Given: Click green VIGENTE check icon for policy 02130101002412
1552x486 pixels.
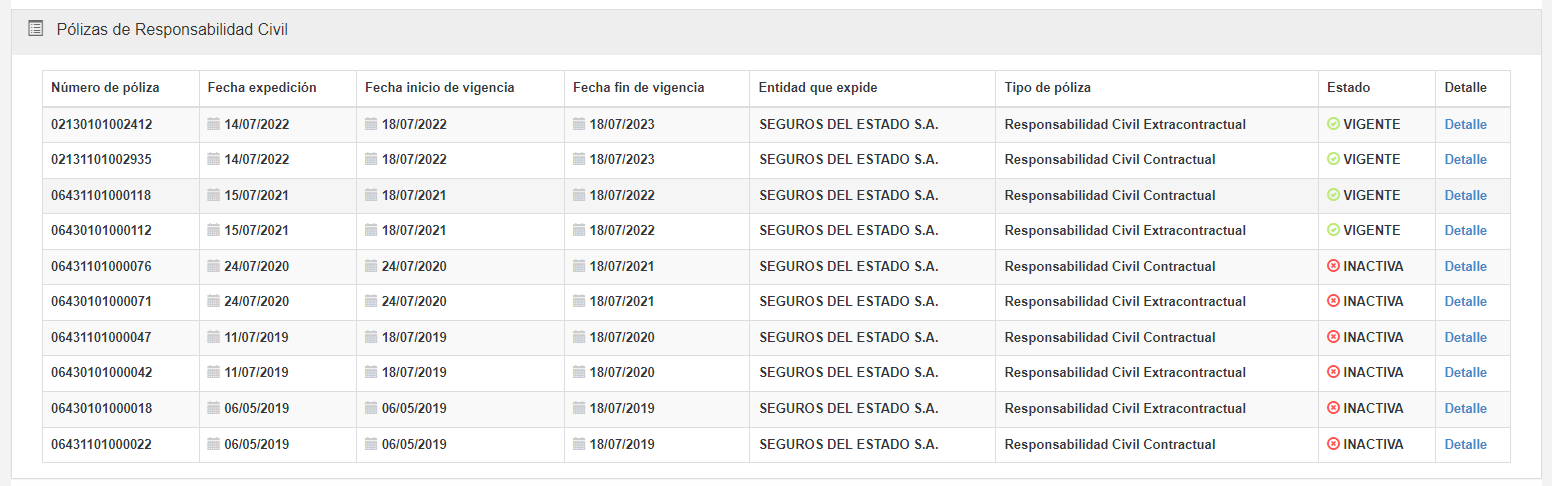Looking at the screenshot, I should 1333,124.
